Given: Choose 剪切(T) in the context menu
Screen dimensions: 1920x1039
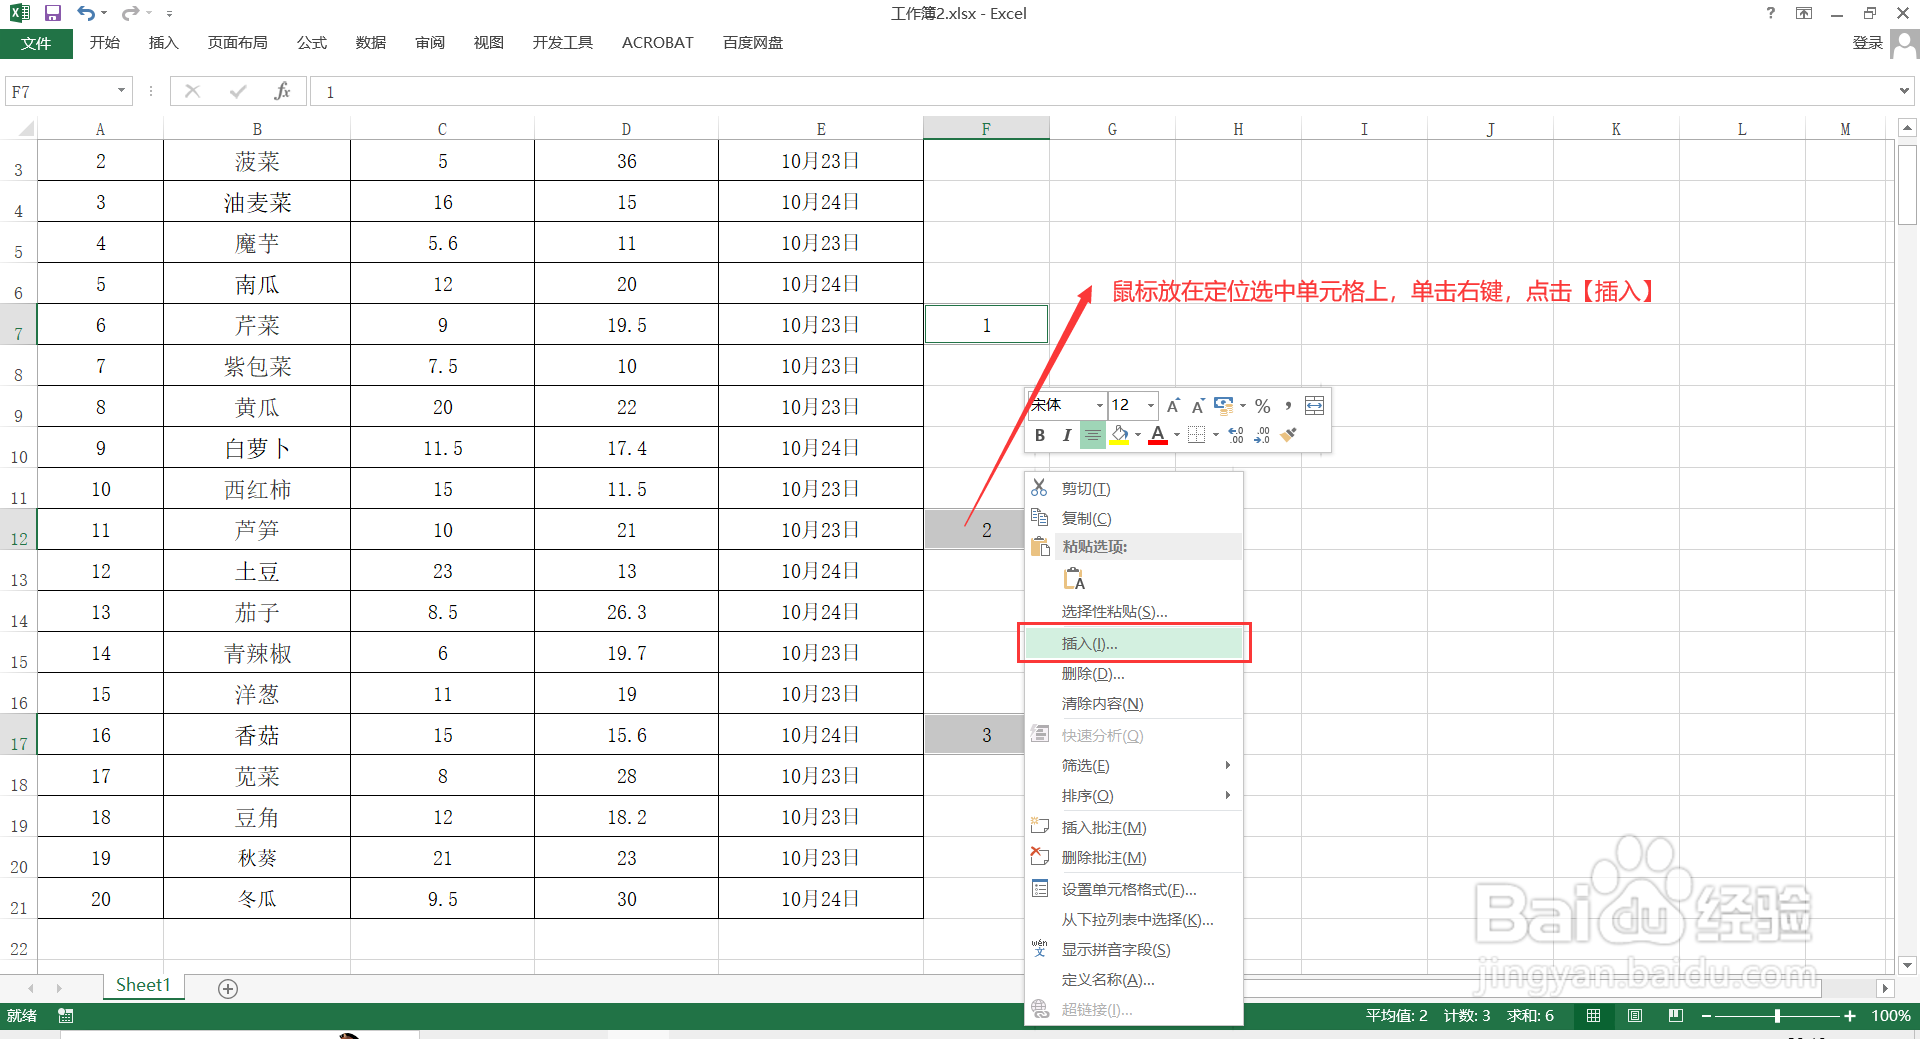Looking at the screenshot, I should 1134,488.
